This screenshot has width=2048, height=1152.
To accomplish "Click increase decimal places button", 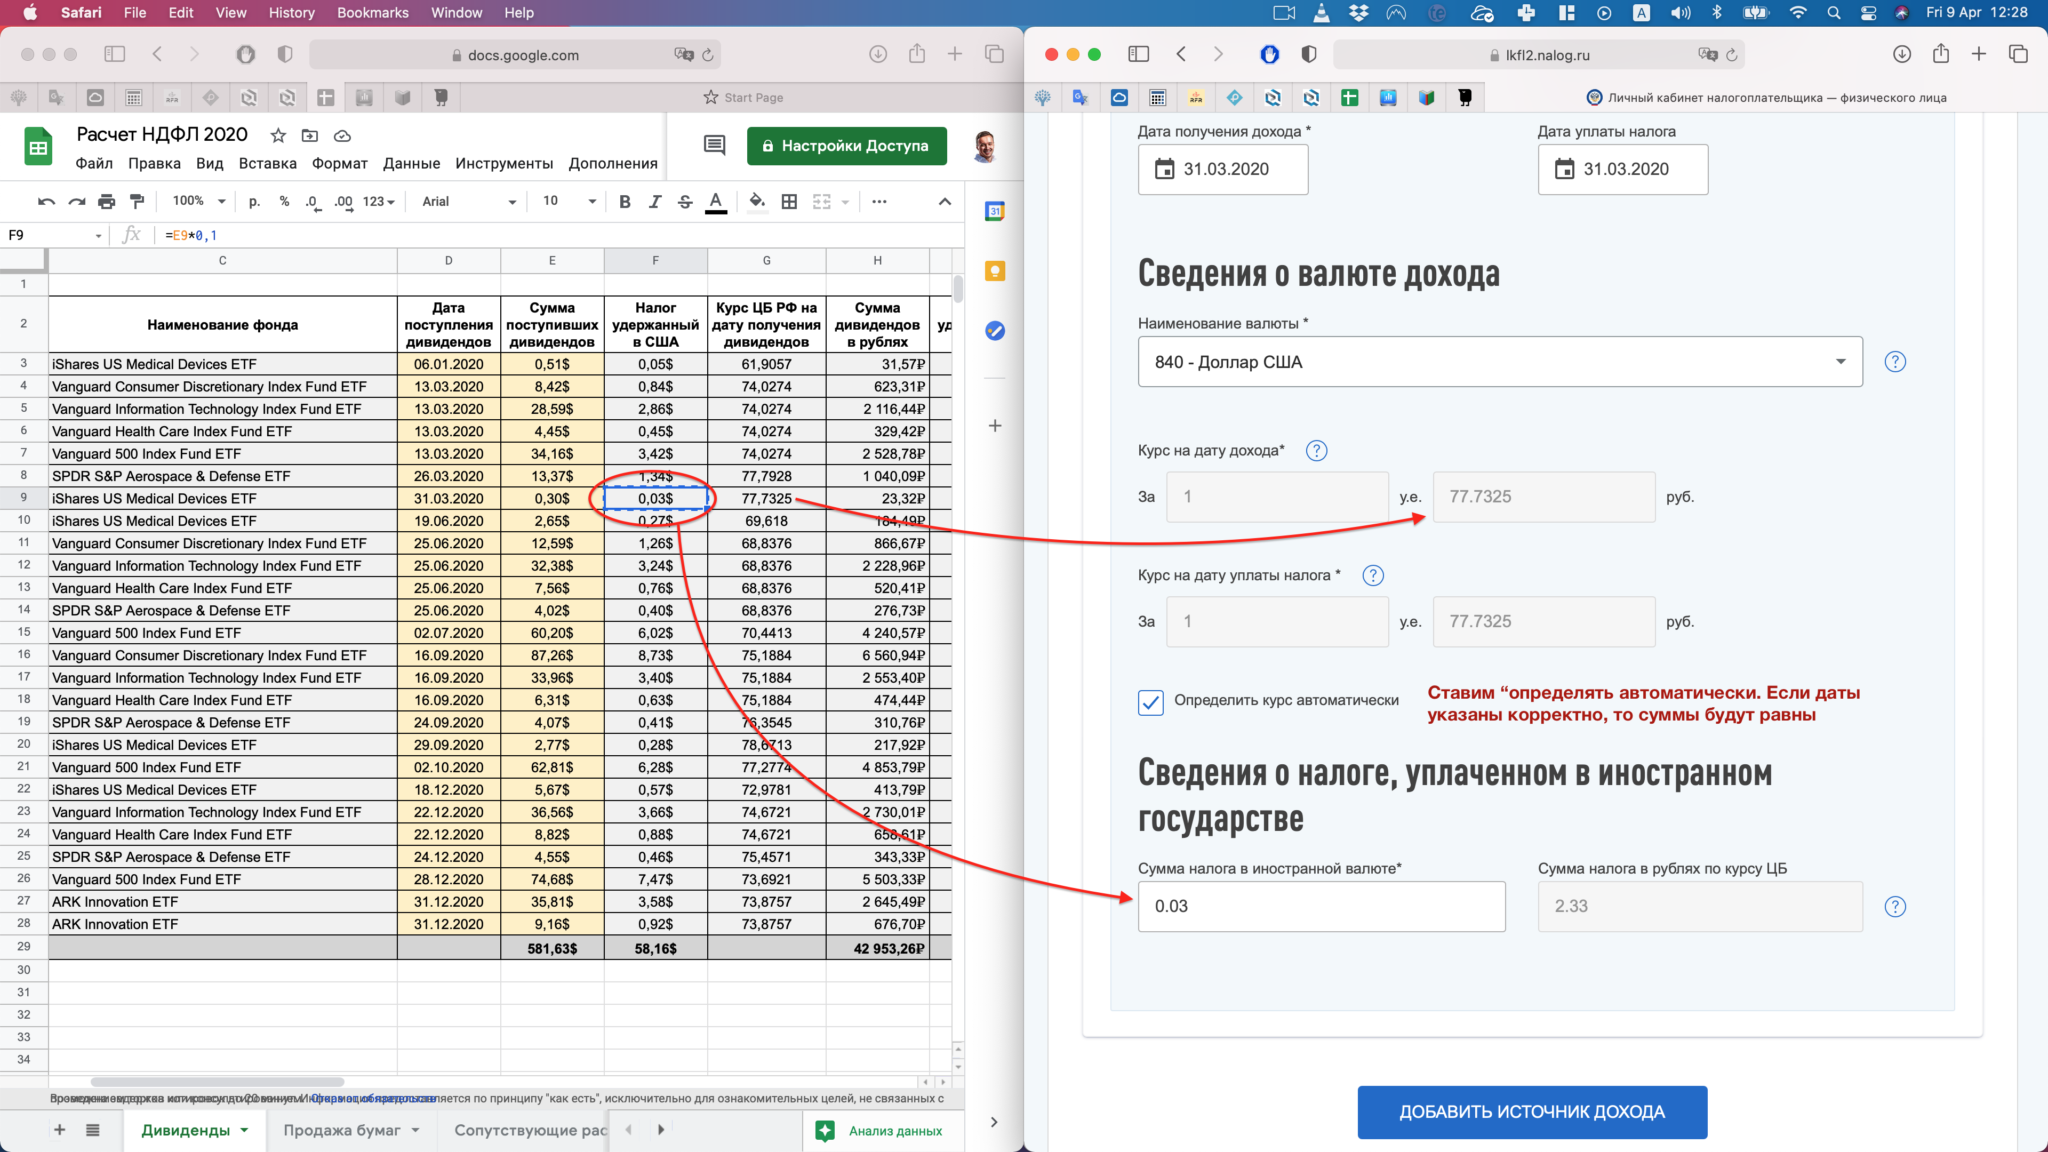I will tap(343, 202).
